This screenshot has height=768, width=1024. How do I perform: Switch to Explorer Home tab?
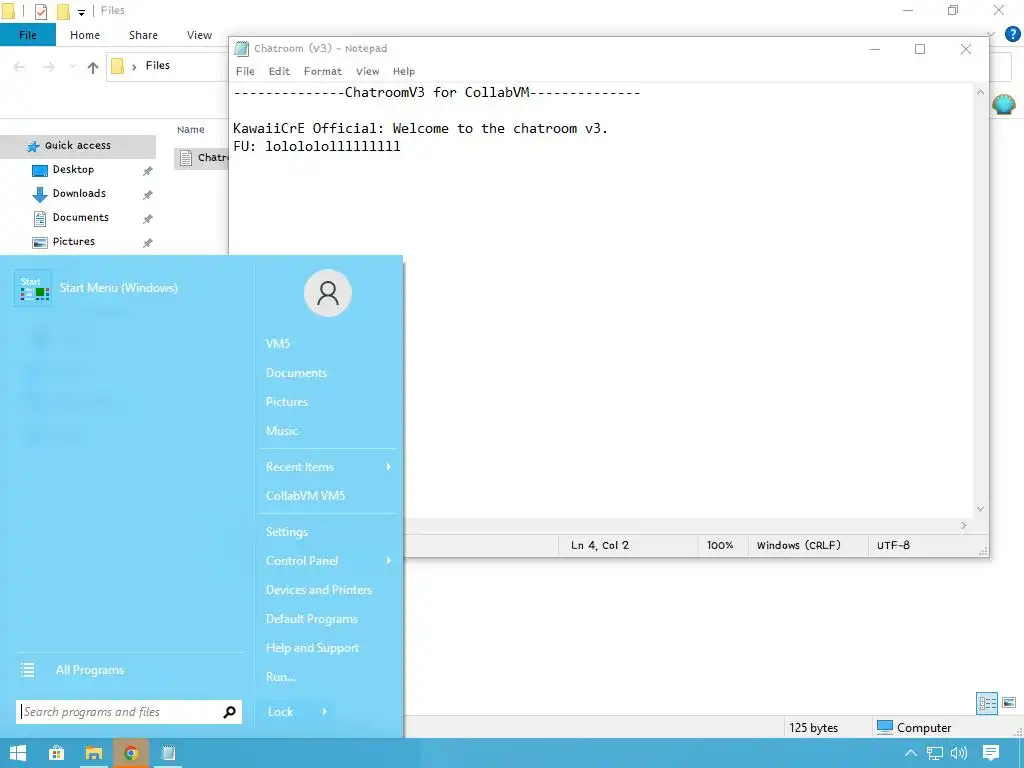[x=85, y=35]
